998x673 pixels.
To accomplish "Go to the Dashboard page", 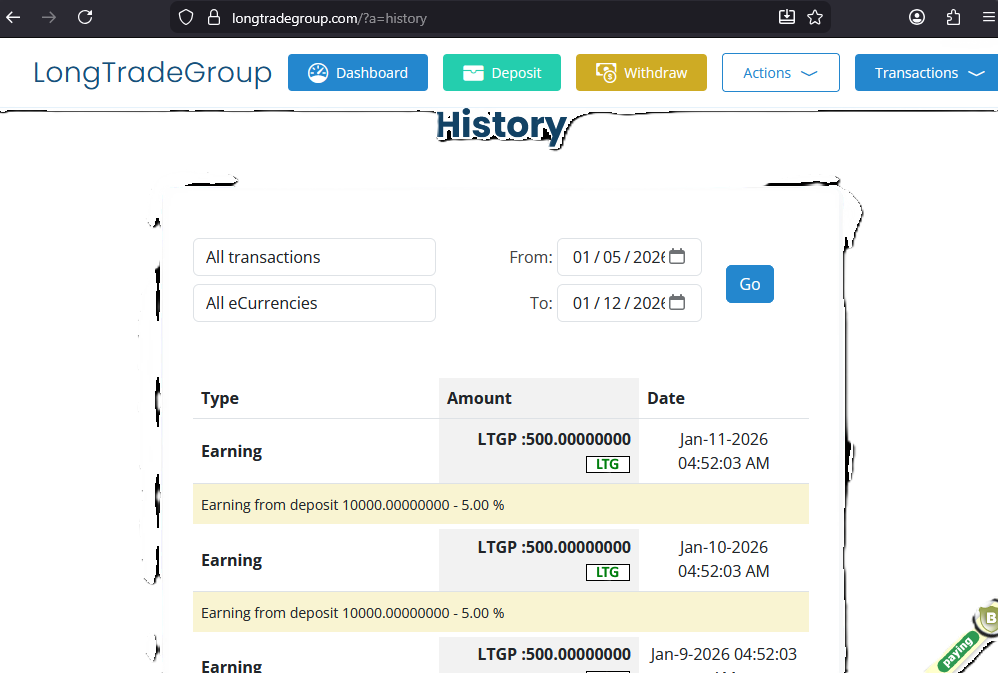I will 357,73.
